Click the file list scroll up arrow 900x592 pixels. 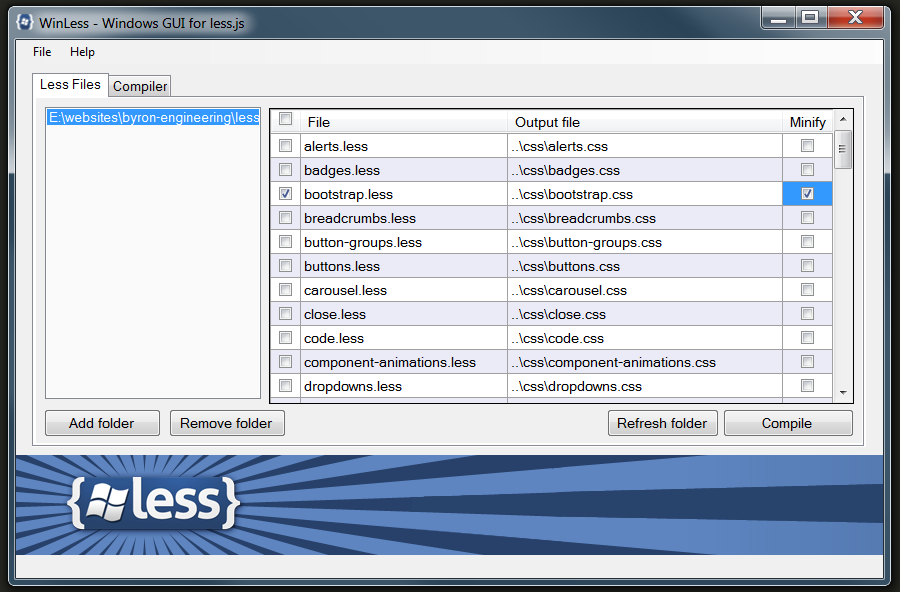(843, 119)
